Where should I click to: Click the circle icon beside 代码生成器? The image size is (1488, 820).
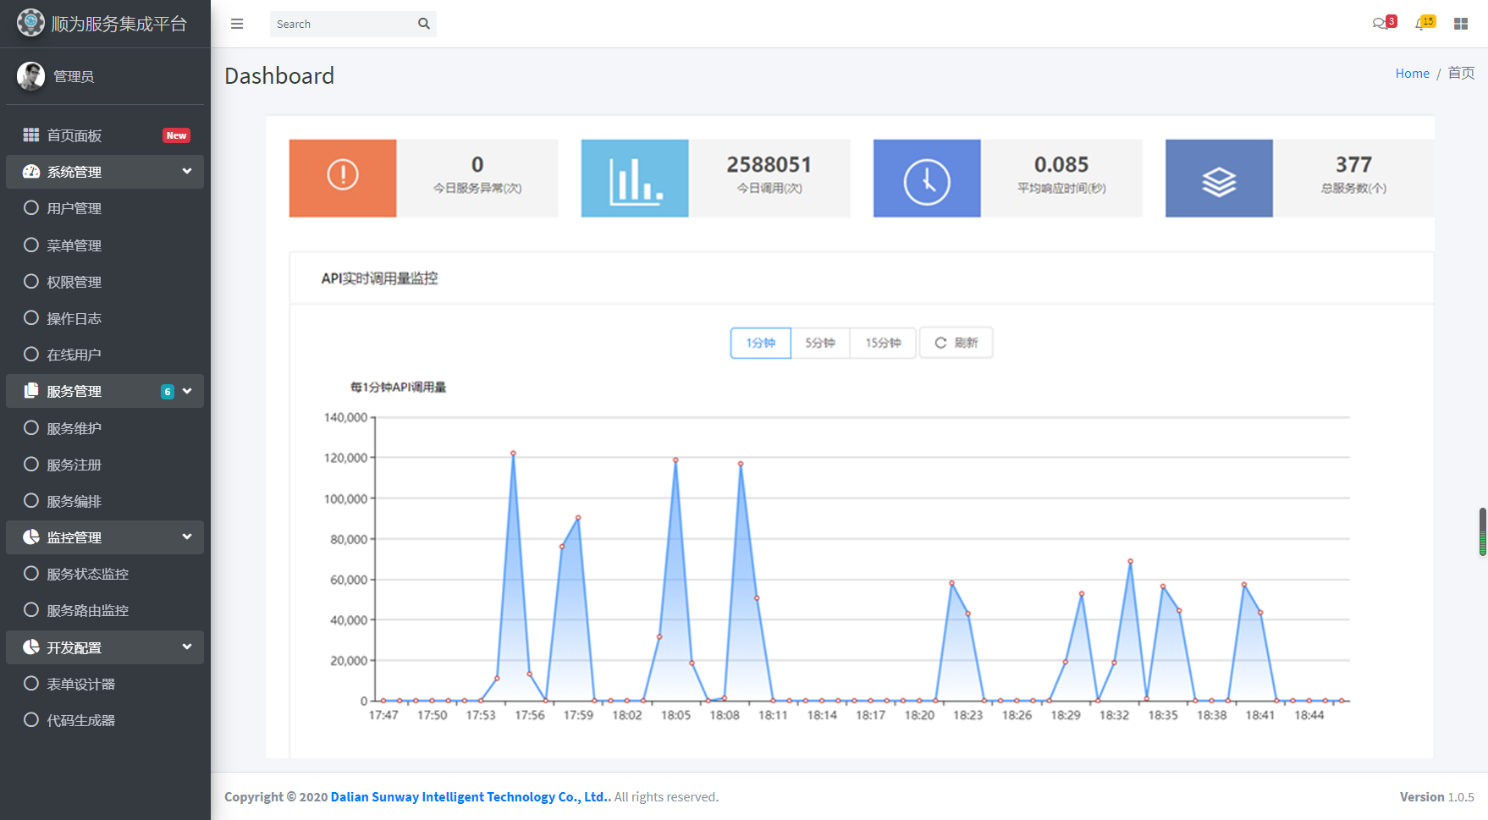point(31,720)
